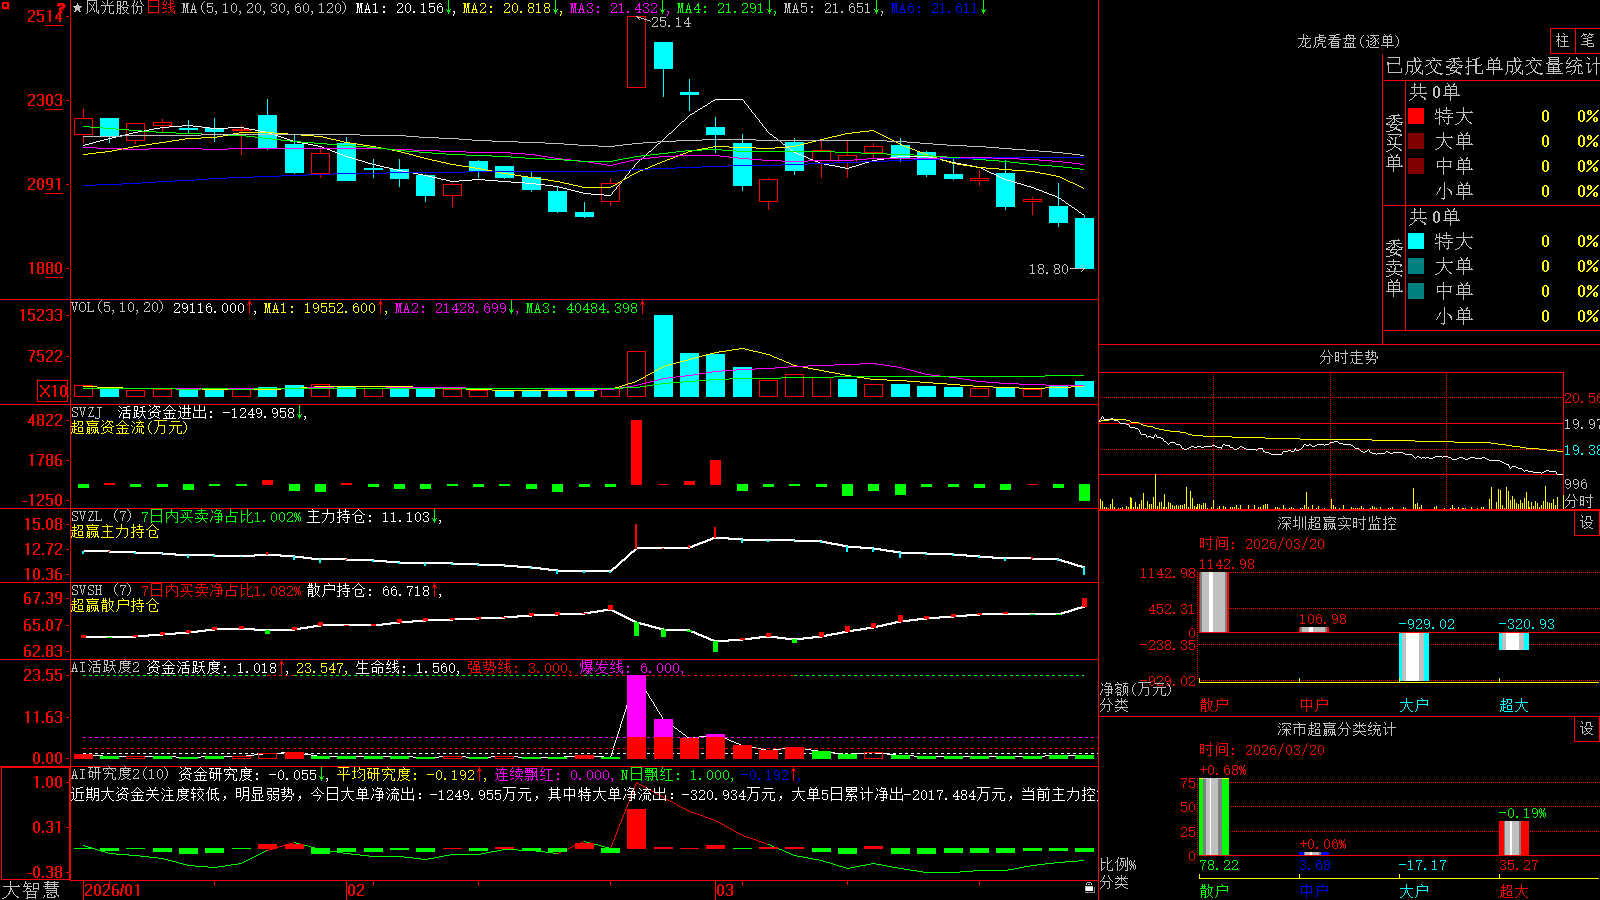
Task: Click the red pin marker beside 2514
Action: click(x=62, y=9)
